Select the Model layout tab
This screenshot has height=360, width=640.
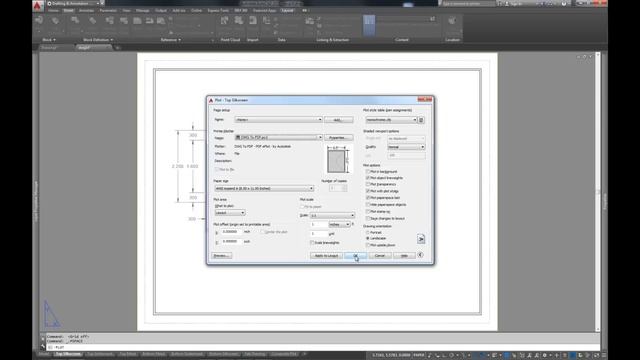coord(44,354)
